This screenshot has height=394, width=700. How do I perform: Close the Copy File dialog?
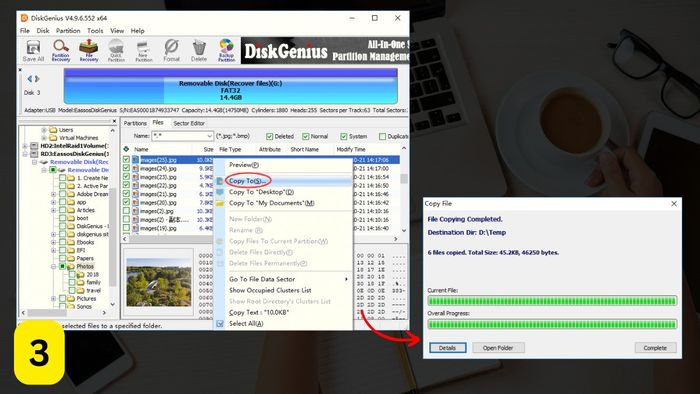tap(674, 203)
